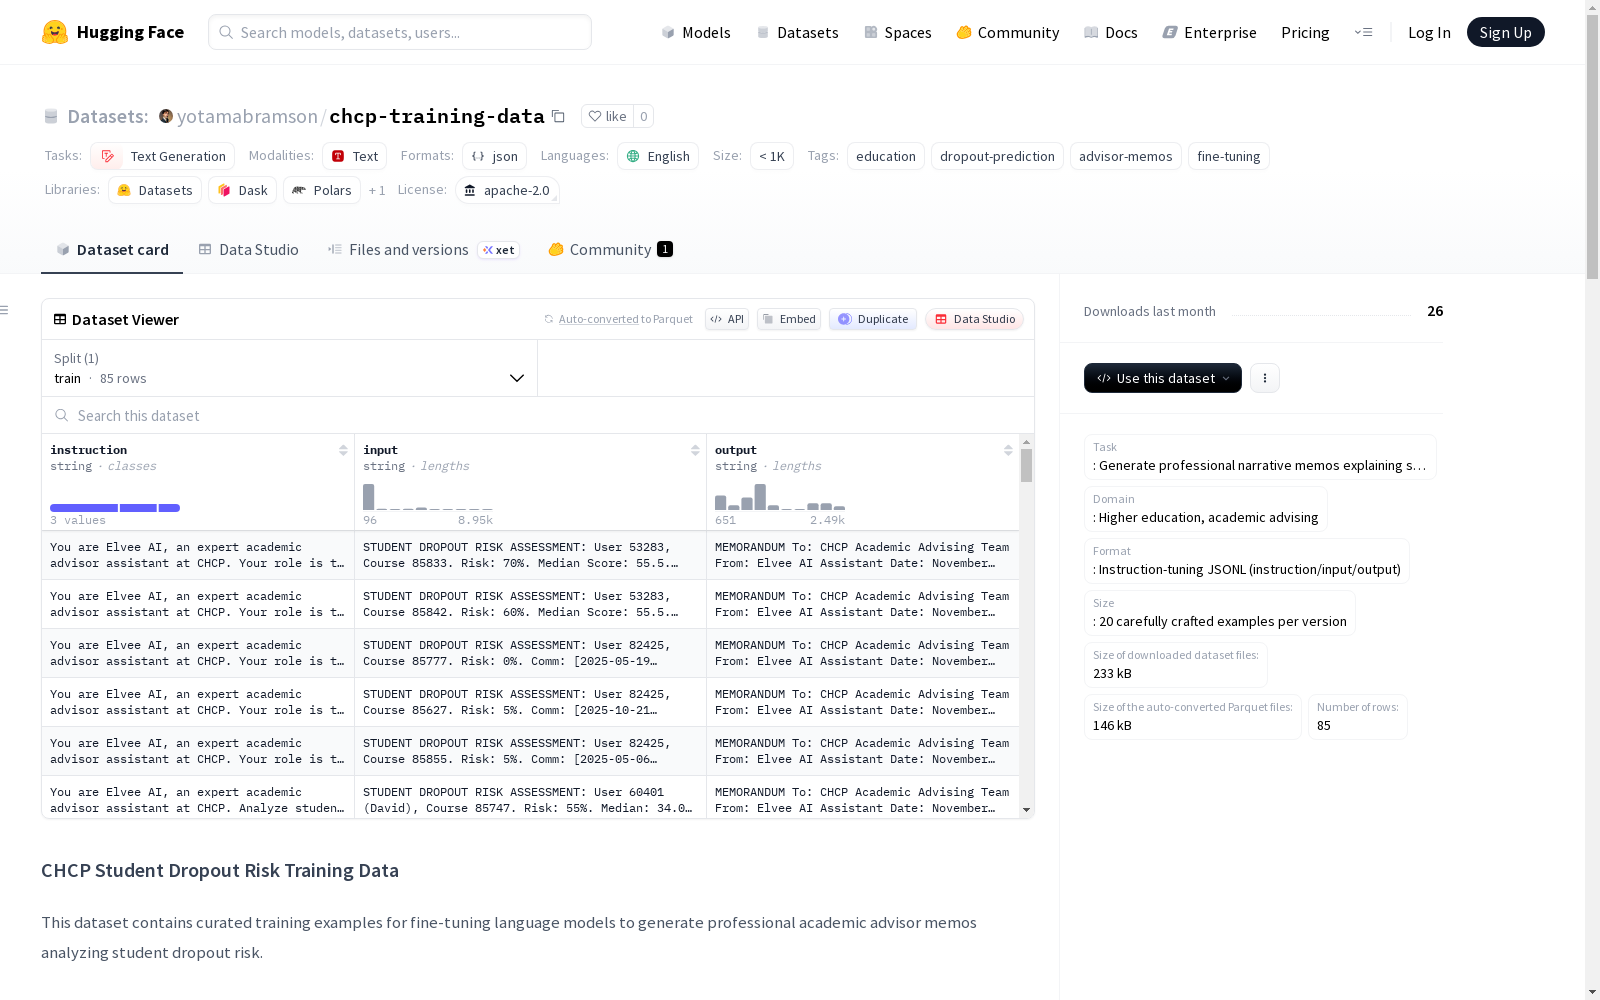
Task: Sort the output column
Action: tap(1008, 450)
